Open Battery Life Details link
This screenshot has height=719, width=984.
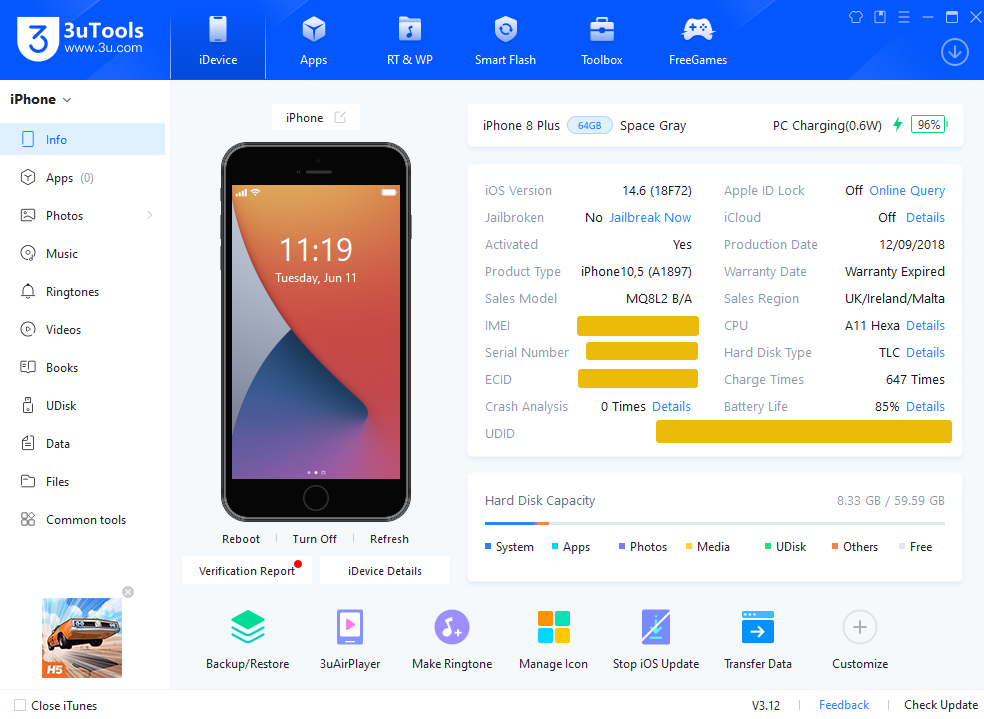click(x=925, y=406)
